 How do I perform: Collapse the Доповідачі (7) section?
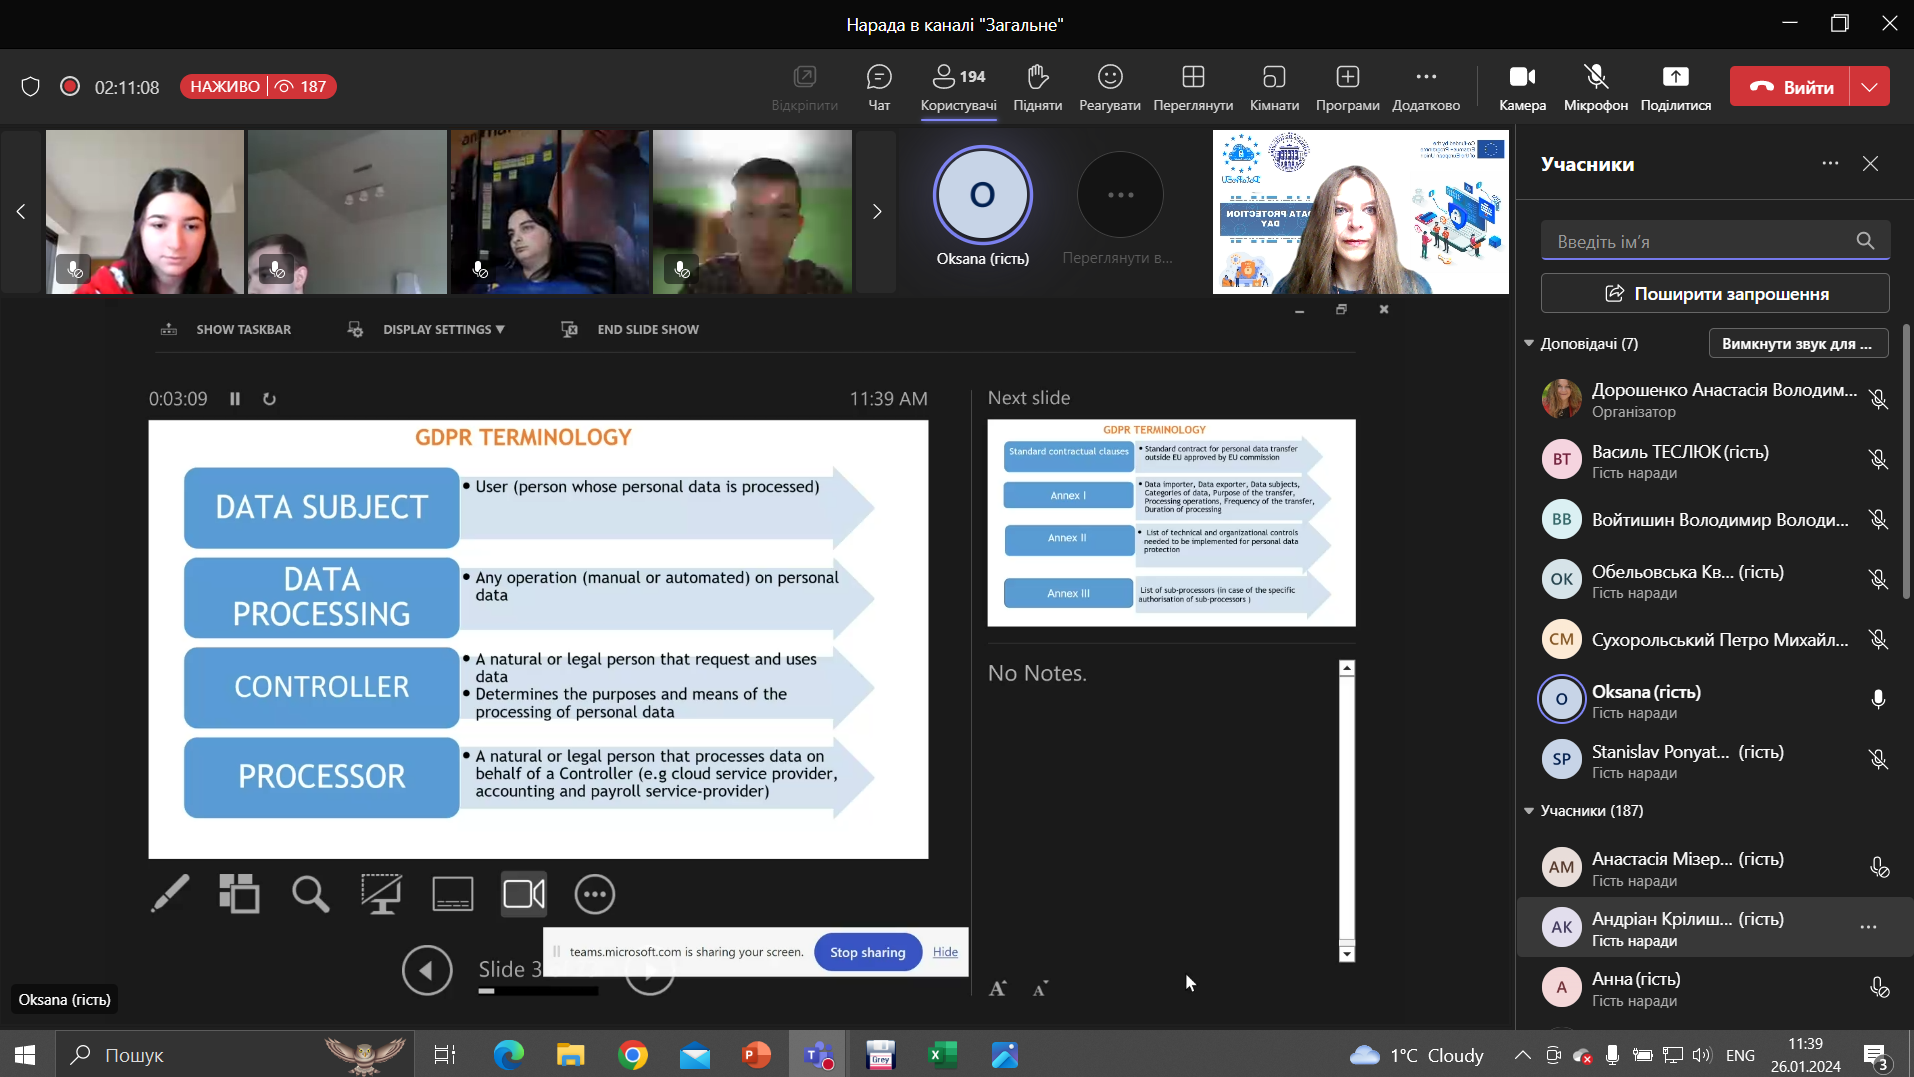tap(1529, 344)
